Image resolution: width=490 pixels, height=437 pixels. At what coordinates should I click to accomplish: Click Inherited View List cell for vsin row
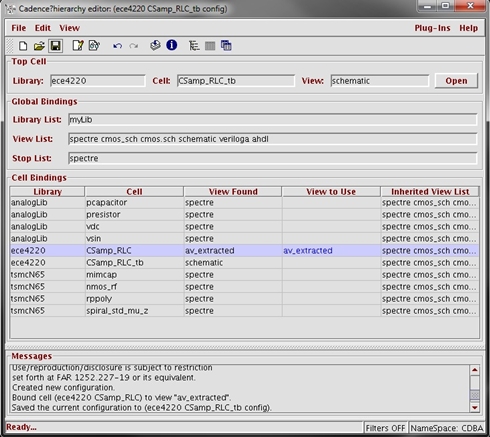(430, 239)
